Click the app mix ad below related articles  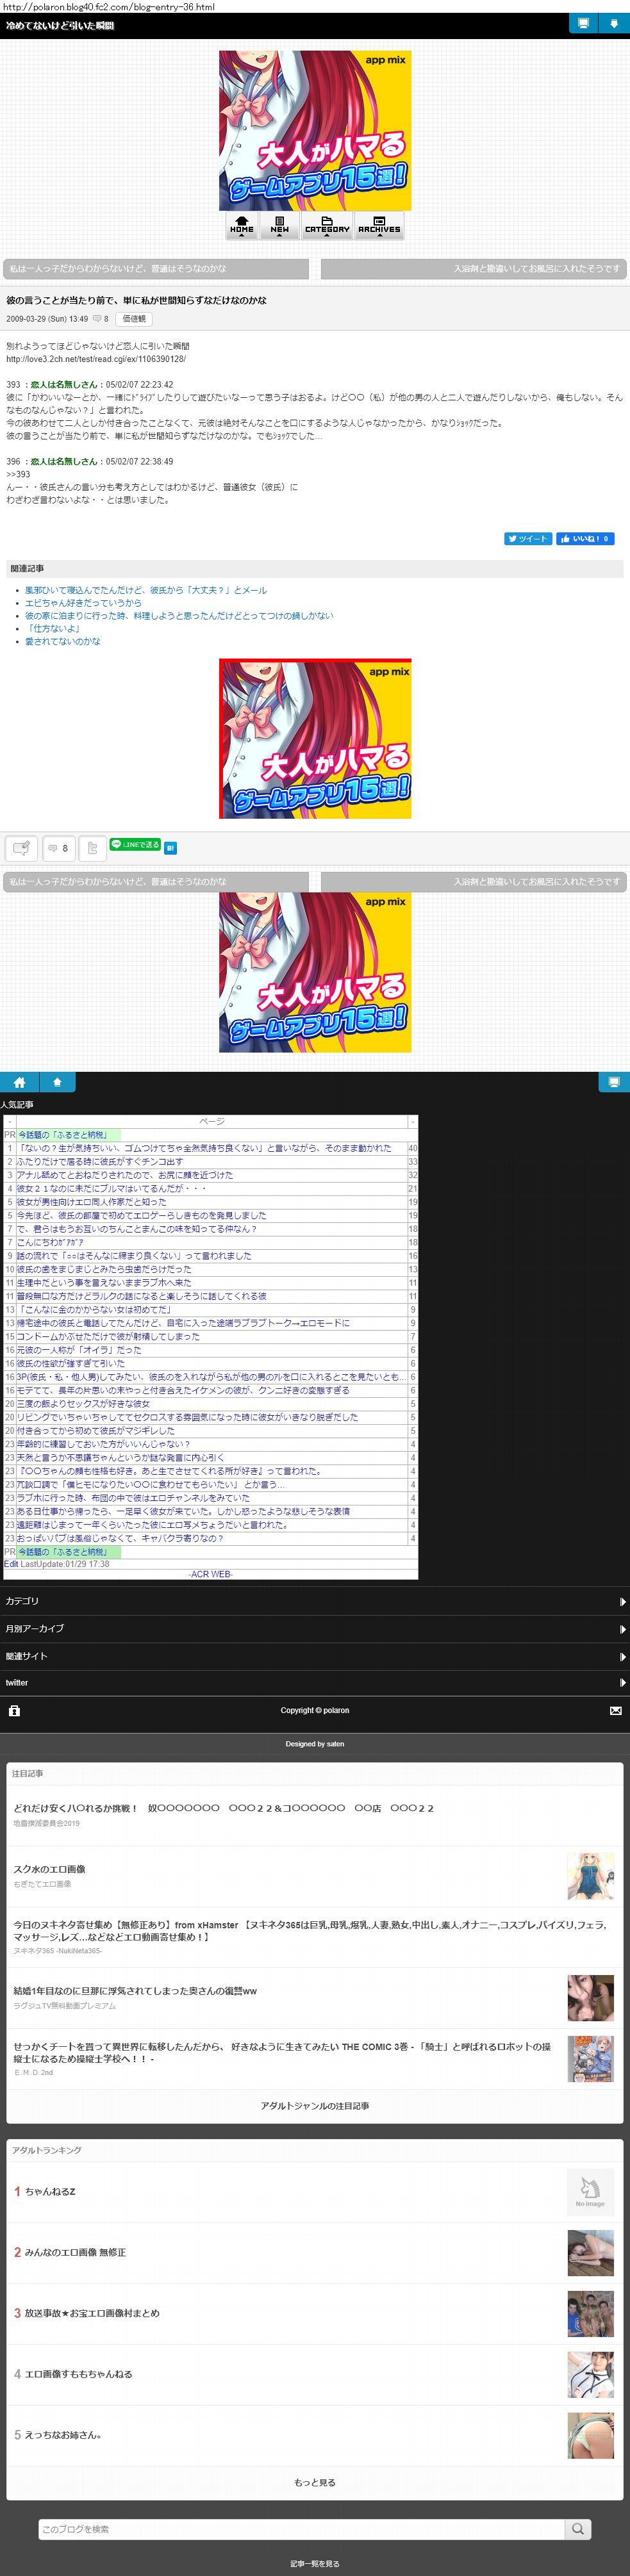315,738
